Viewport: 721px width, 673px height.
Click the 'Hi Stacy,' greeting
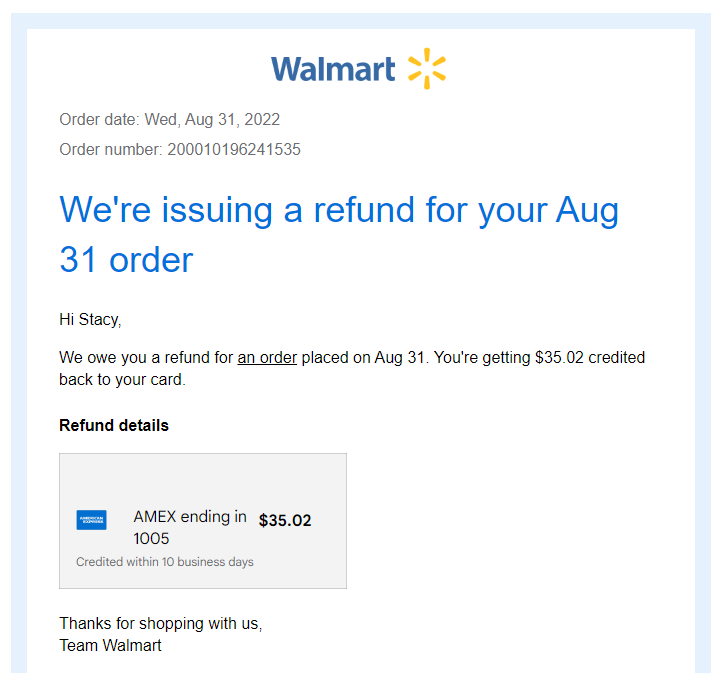(x=90, y=319)
